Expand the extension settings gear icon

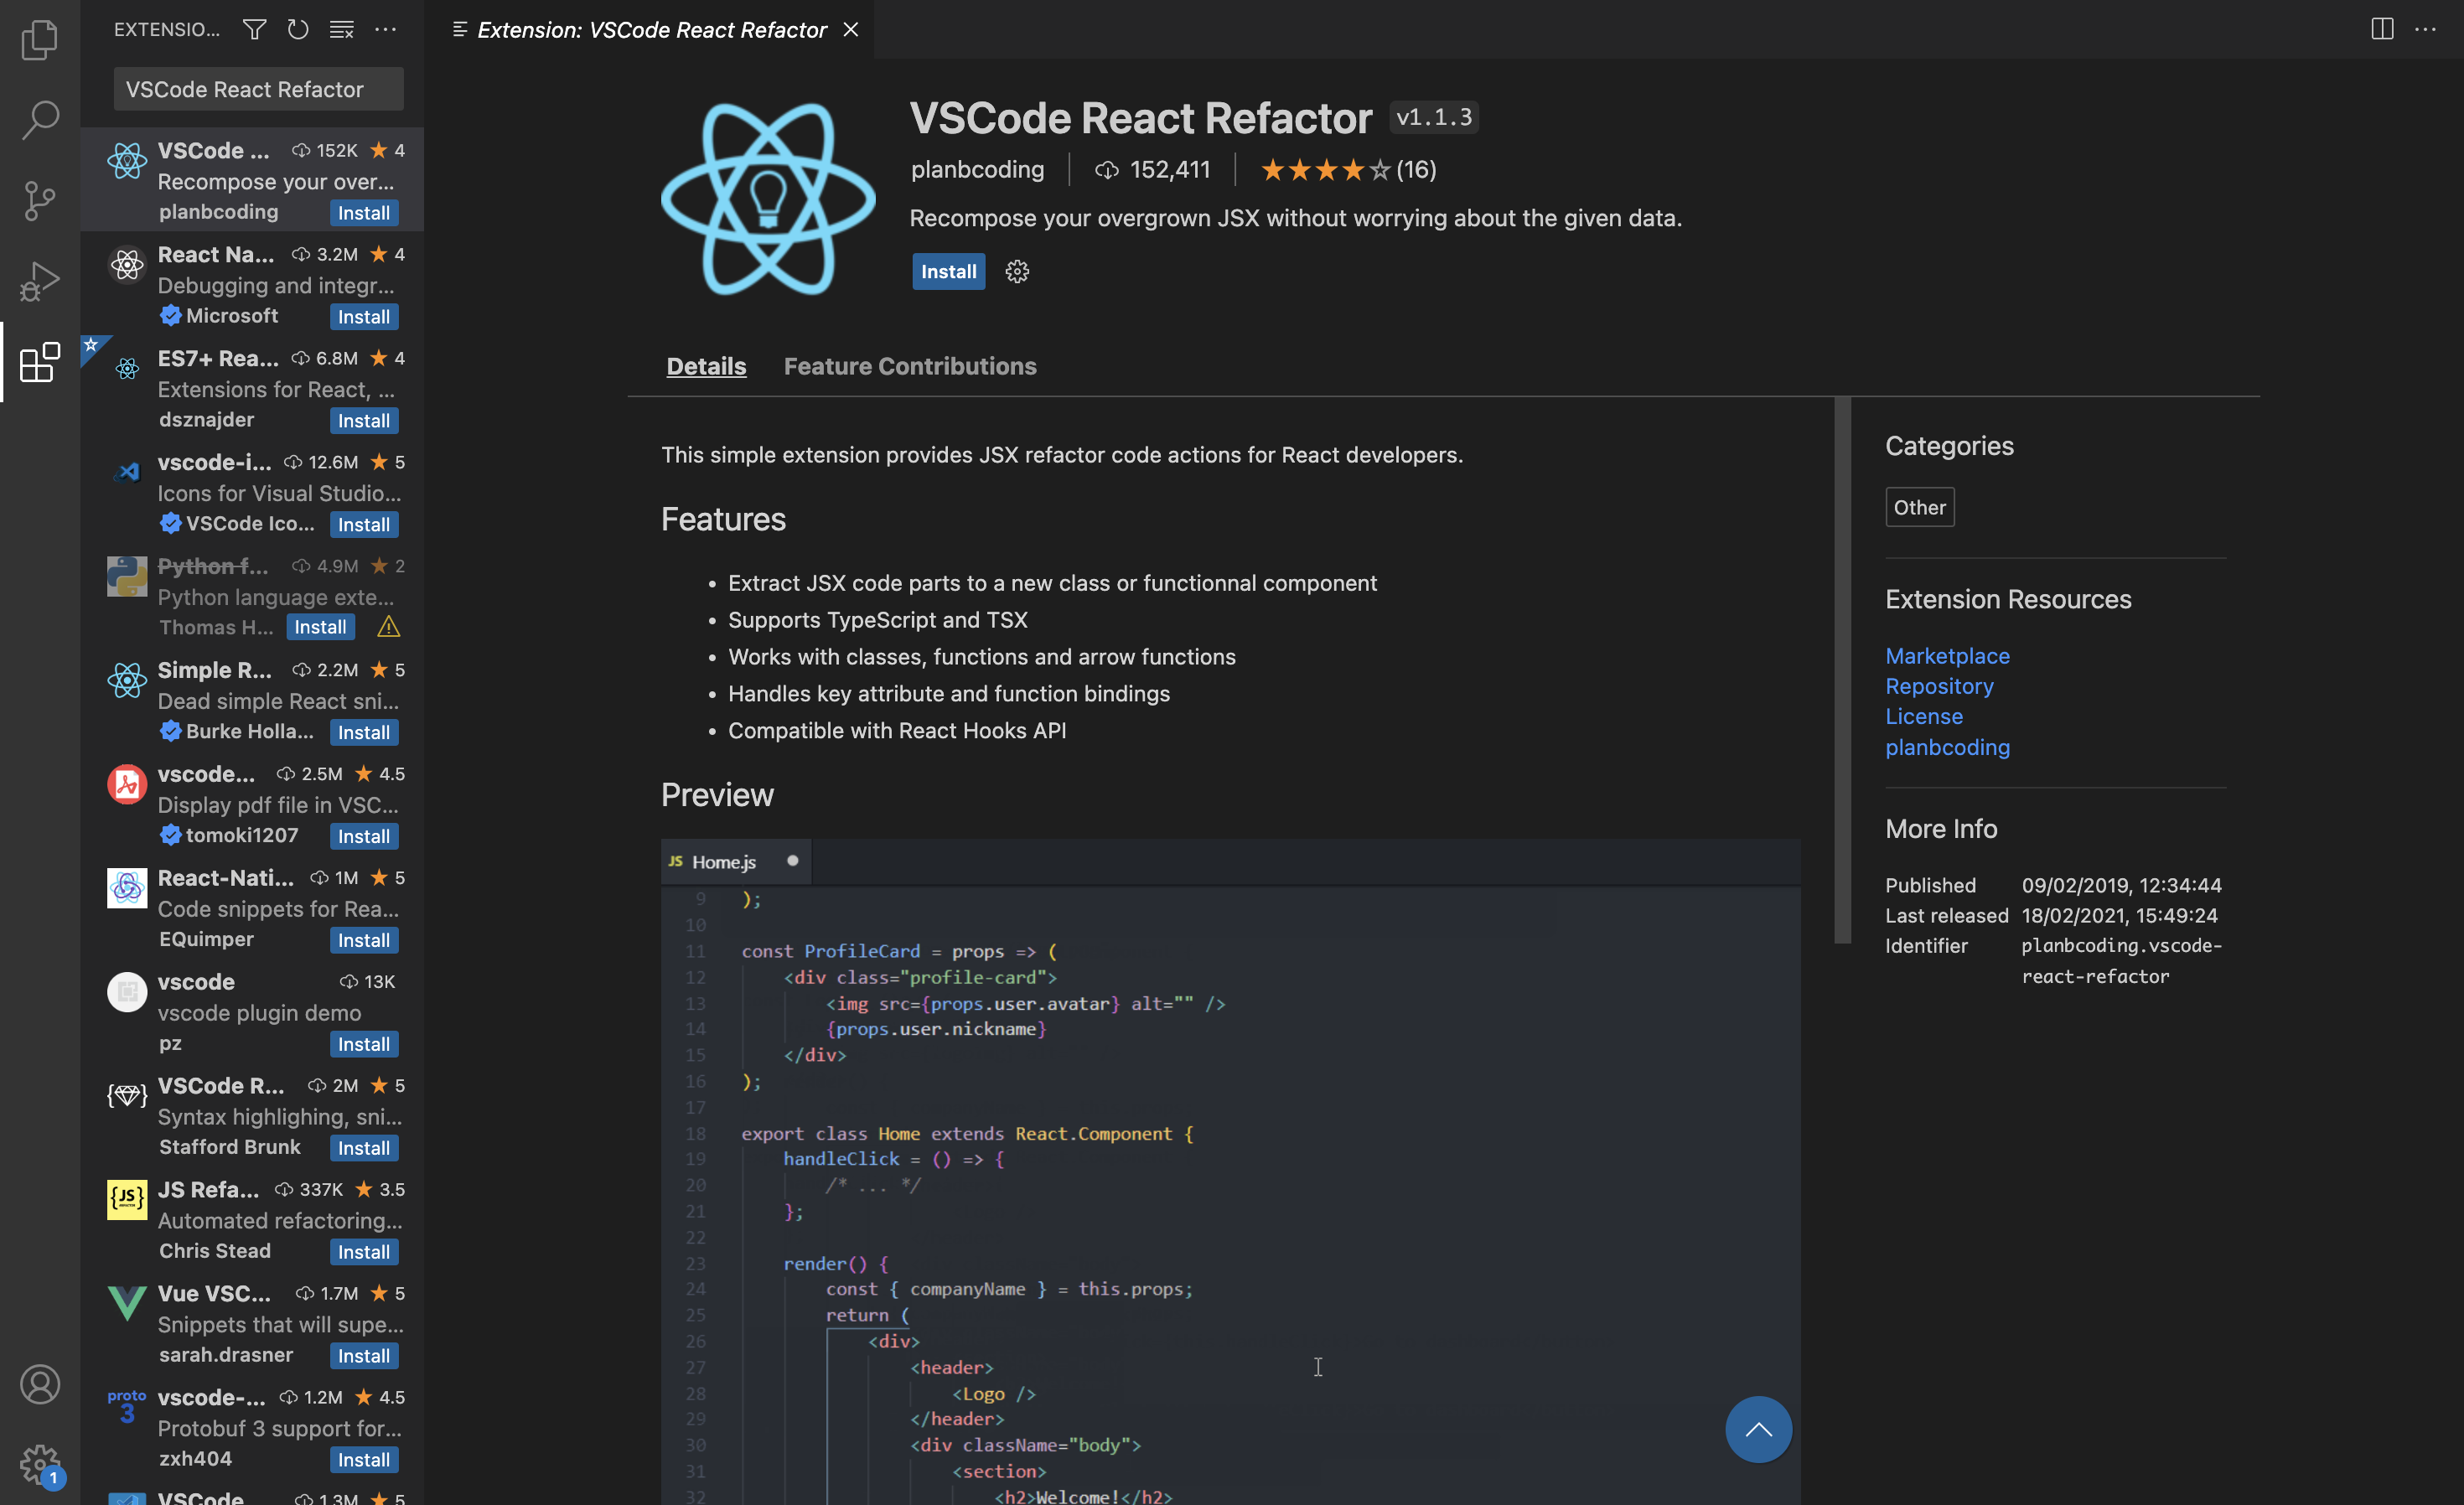[1016, 271]
